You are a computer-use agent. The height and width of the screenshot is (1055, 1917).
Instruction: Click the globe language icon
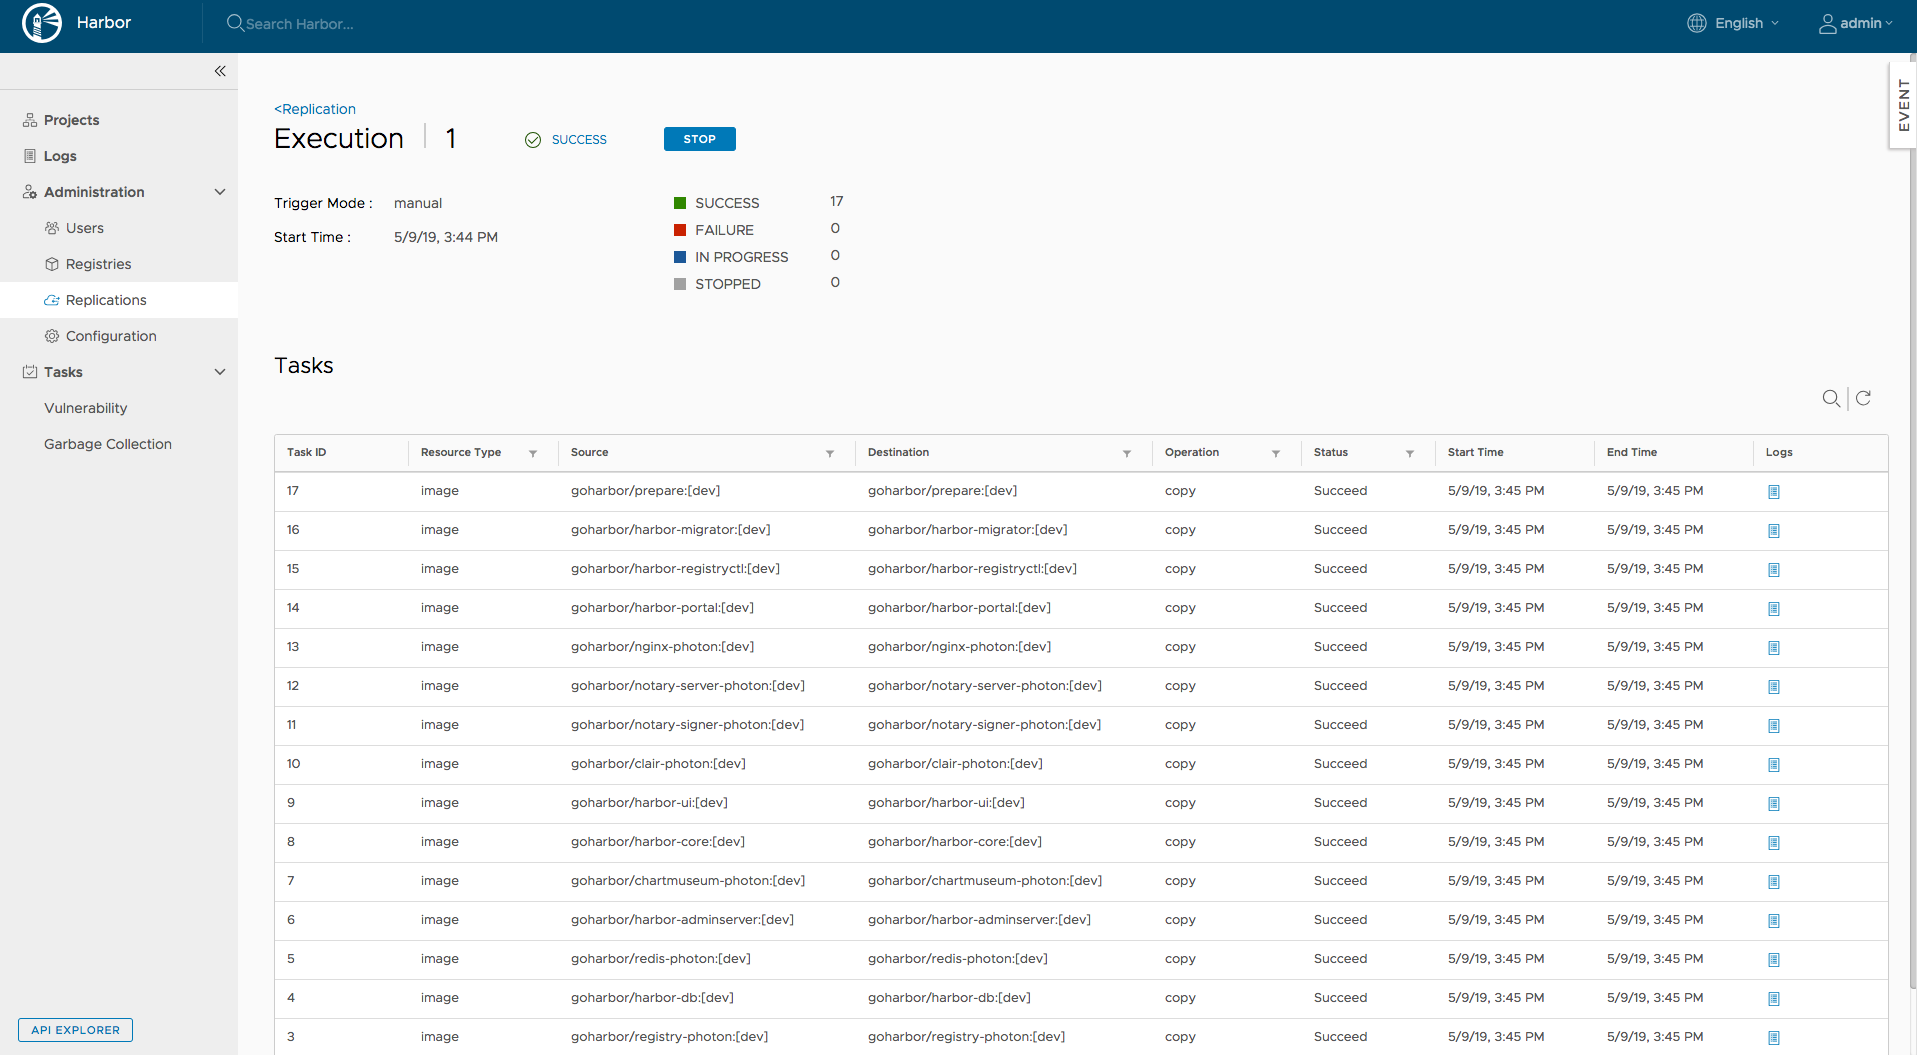point(1696,22)
